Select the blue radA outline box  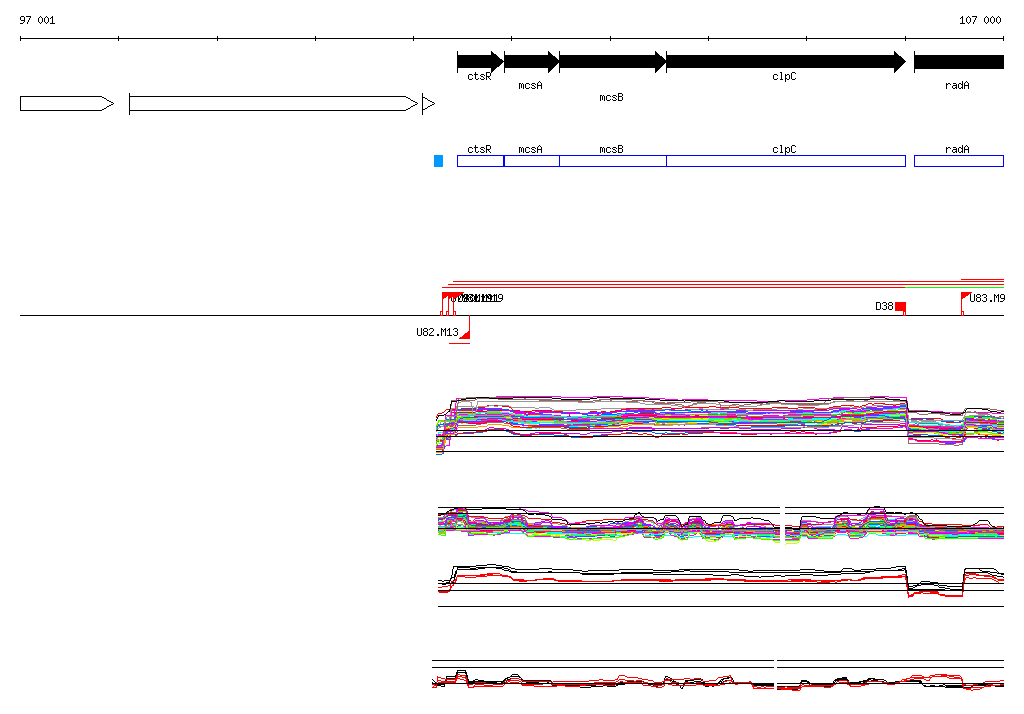959,161
